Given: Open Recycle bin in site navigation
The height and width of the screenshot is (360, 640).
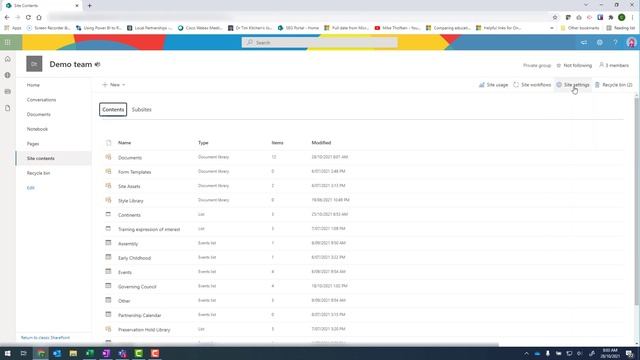Looking at the screenshot, I should pyautogui.click(x=38, y=173).
